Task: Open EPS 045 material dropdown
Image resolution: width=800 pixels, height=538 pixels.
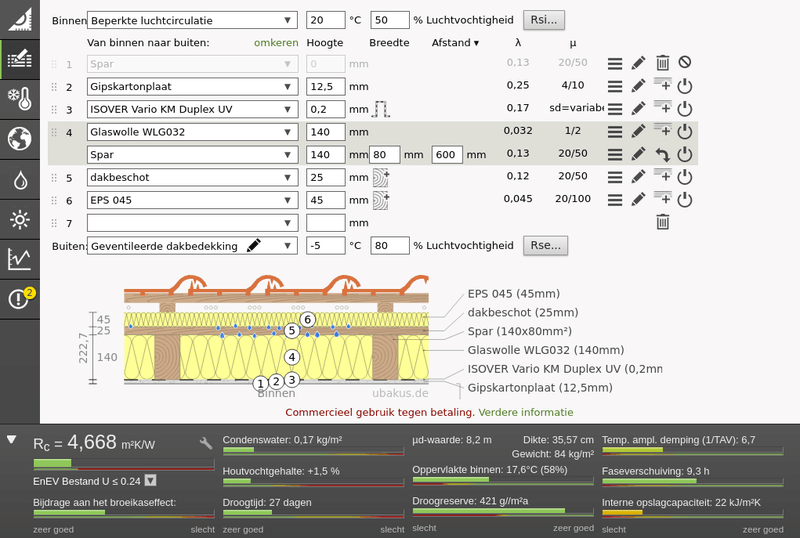Action: (192, 200)
